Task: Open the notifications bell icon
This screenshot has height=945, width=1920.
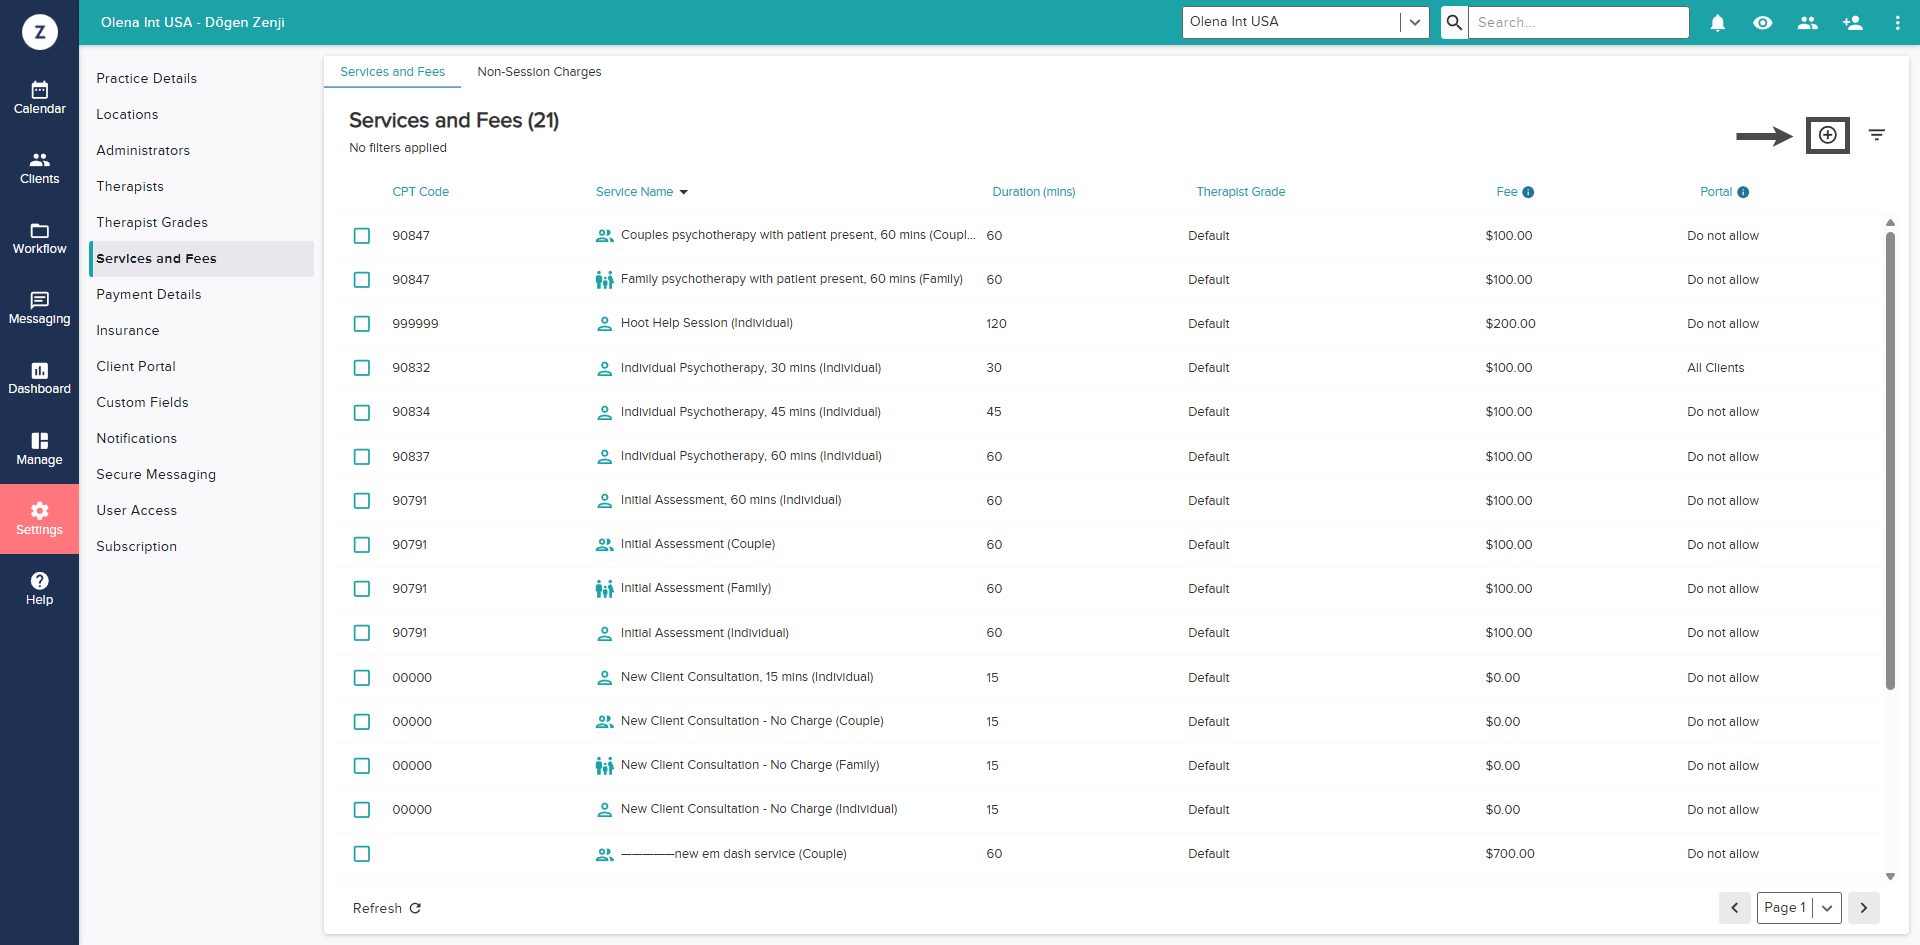Action: 1717,23
